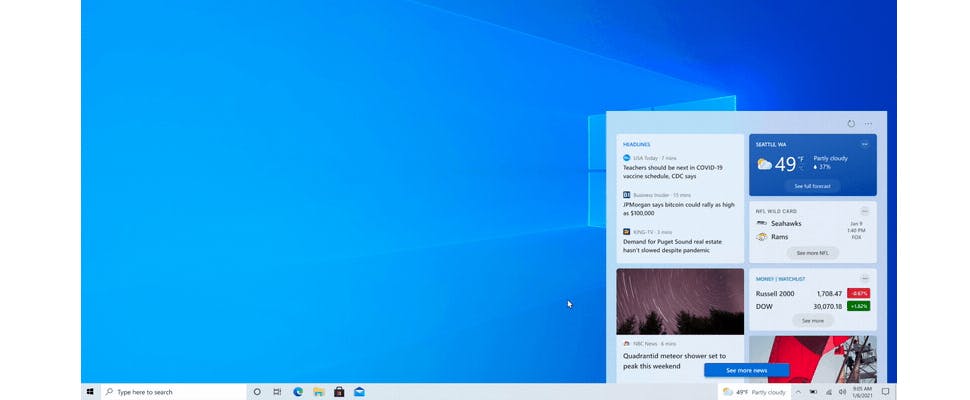Screen dimensions: 970x400
Task: Click the 'See more news' button
Action: (746, 370)
